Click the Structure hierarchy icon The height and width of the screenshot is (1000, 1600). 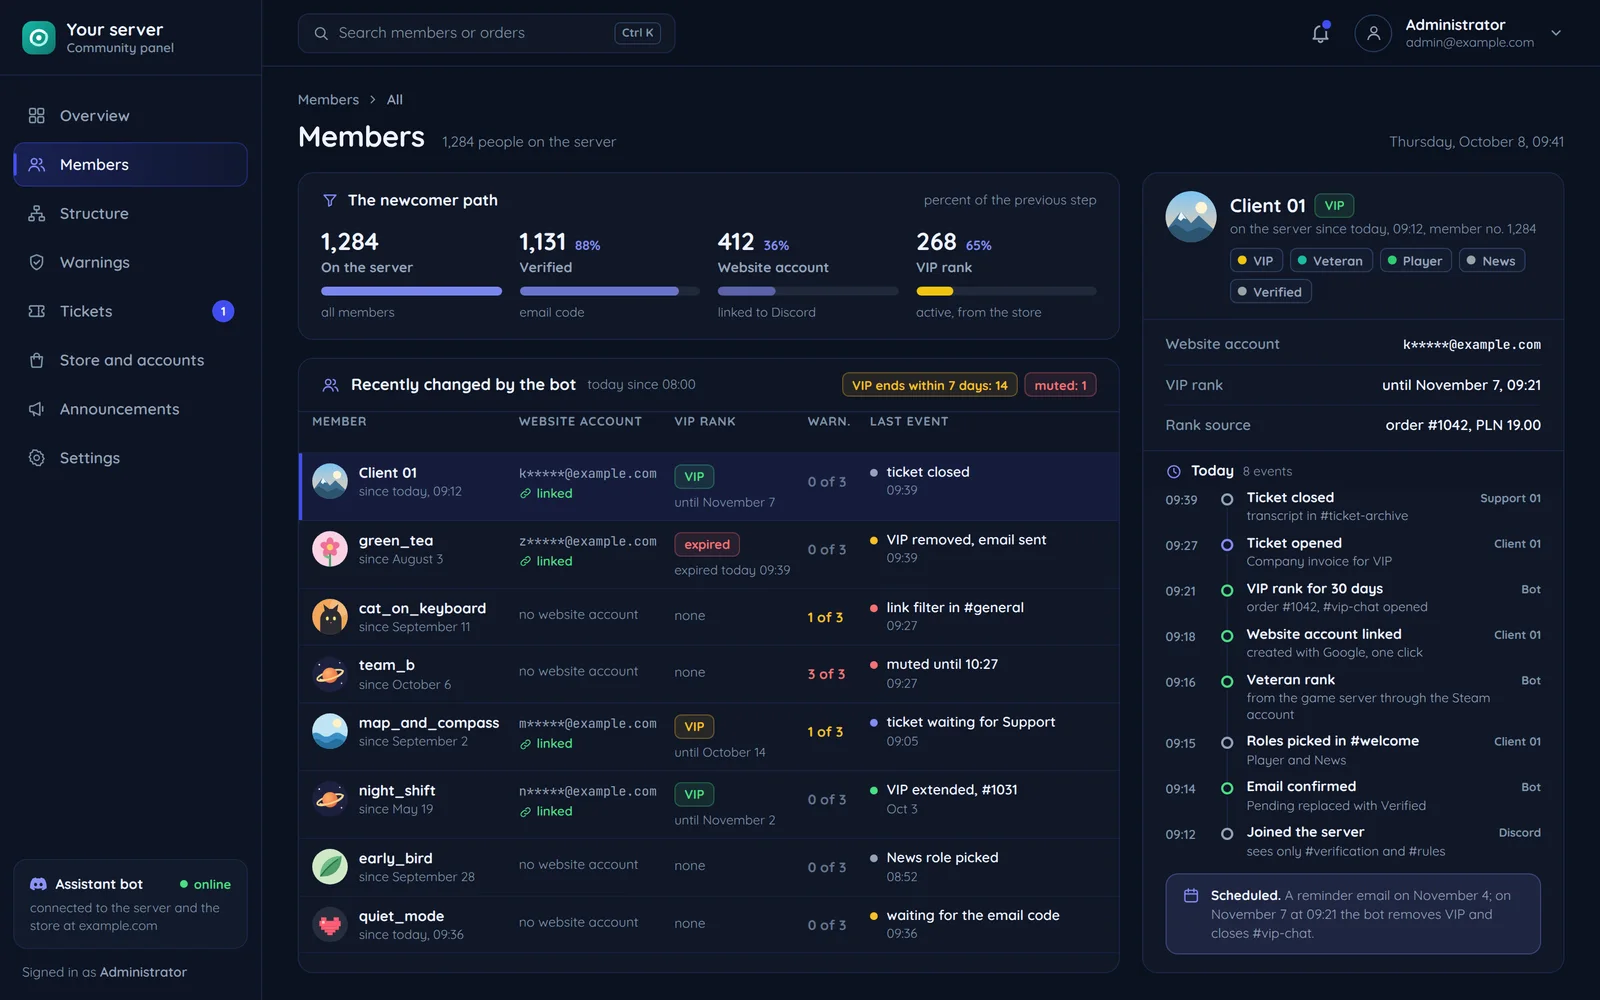click(37, 213)
